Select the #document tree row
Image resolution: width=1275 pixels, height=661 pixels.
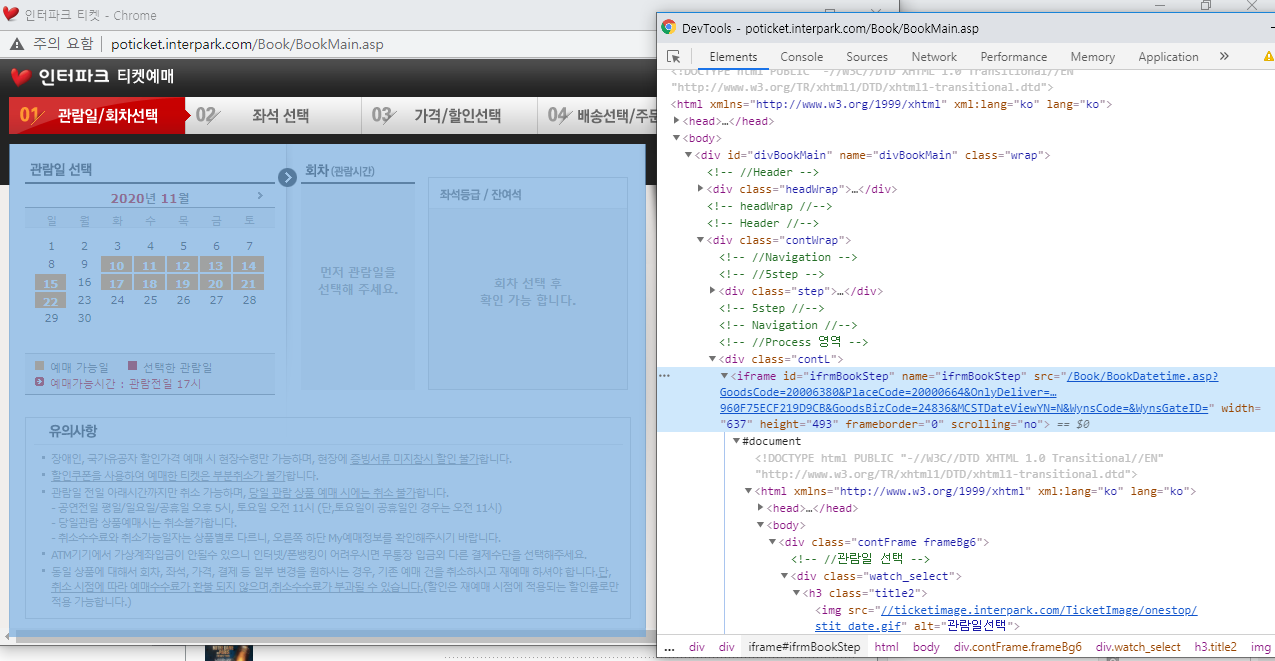(x=771, y=440)
